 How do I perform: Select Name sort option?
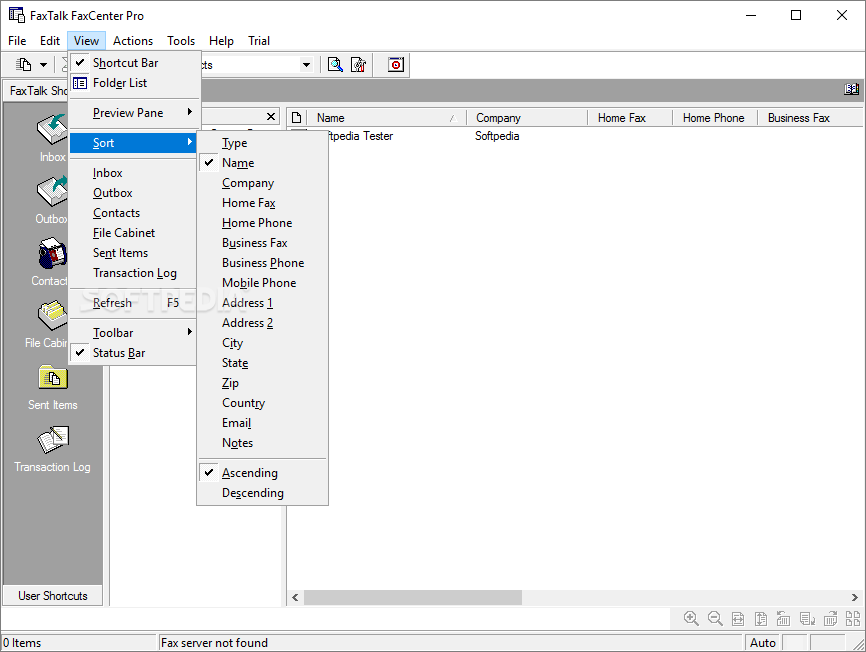(x=262, y=163)
